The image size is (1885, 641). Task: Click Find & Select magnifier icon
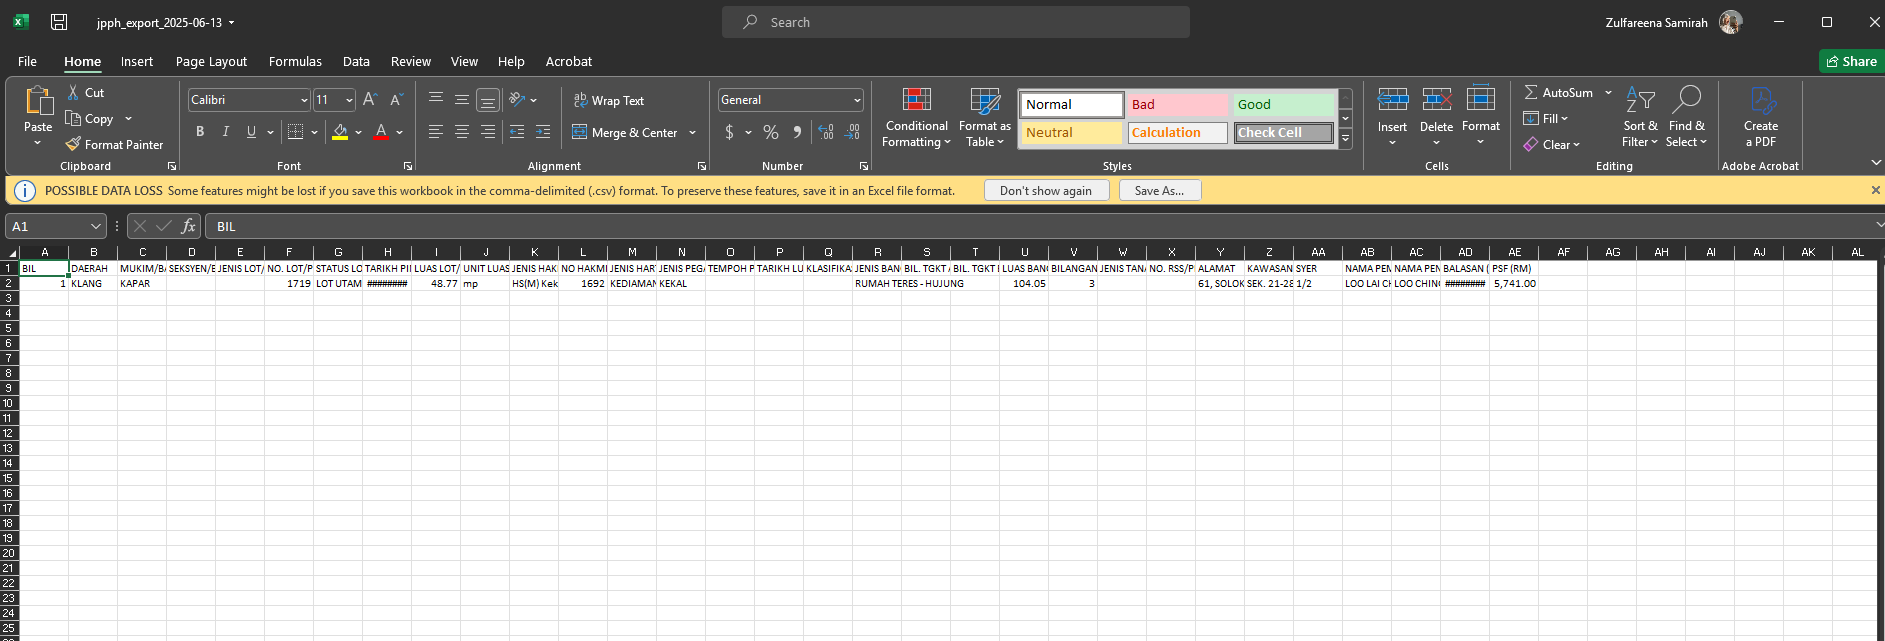pos(1686,100)
